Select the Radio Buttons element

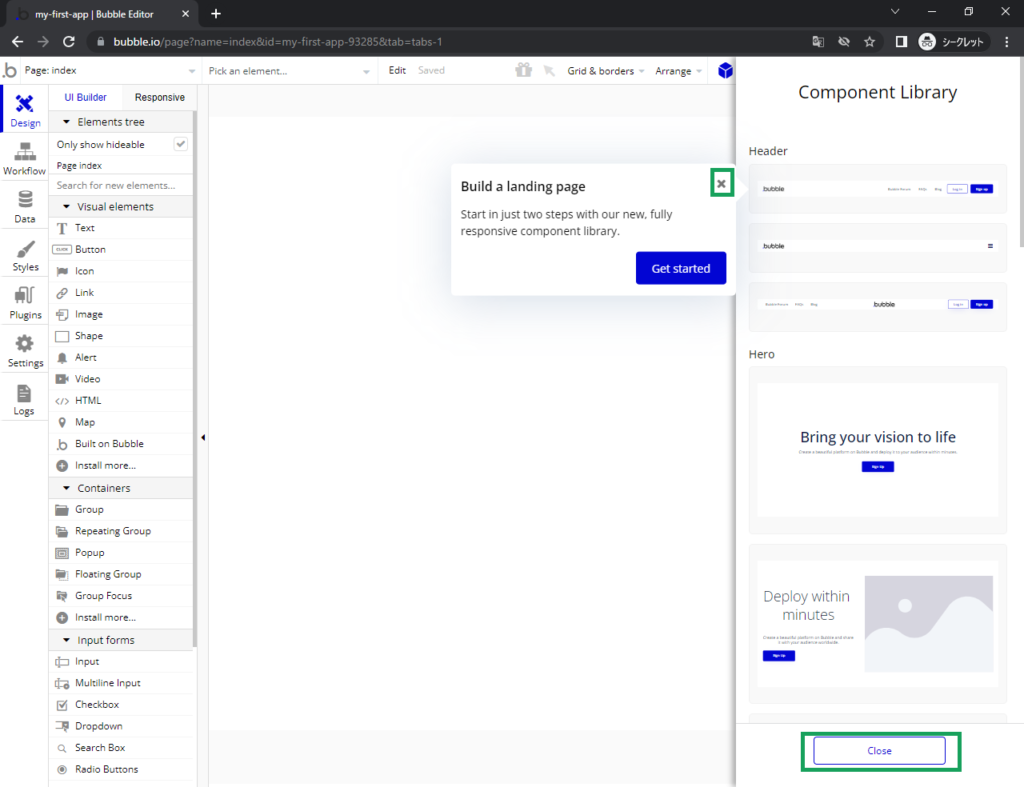click(106, 769)
